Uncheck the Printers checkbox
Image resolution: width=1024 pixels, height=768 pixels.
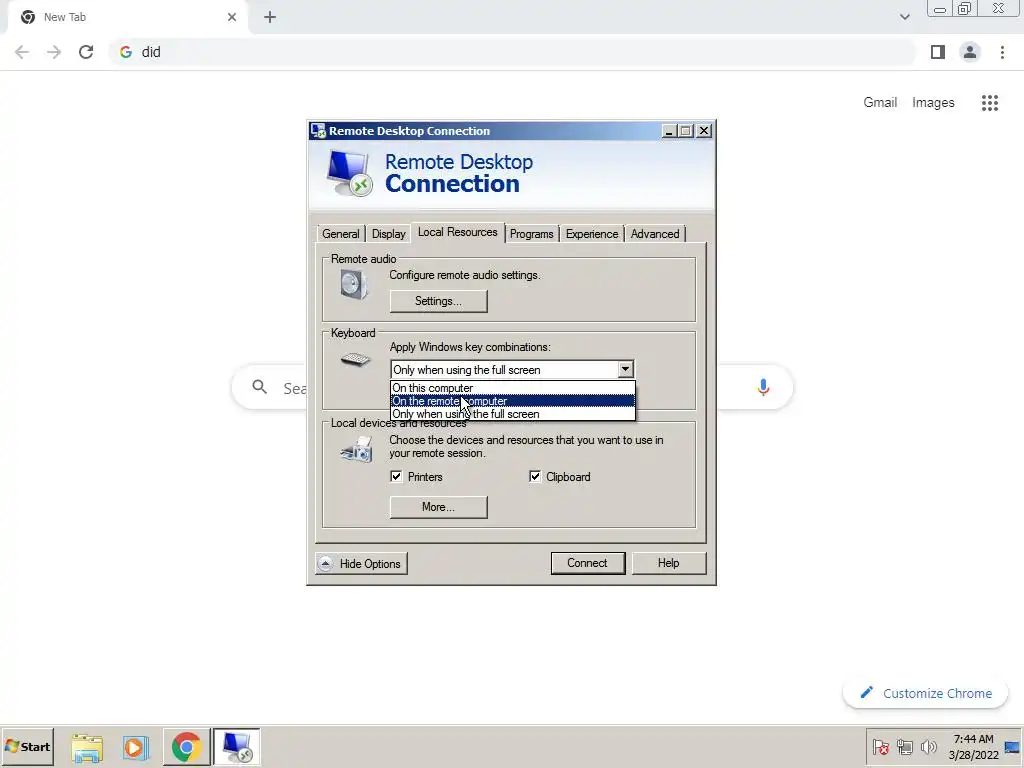point(396,477)
